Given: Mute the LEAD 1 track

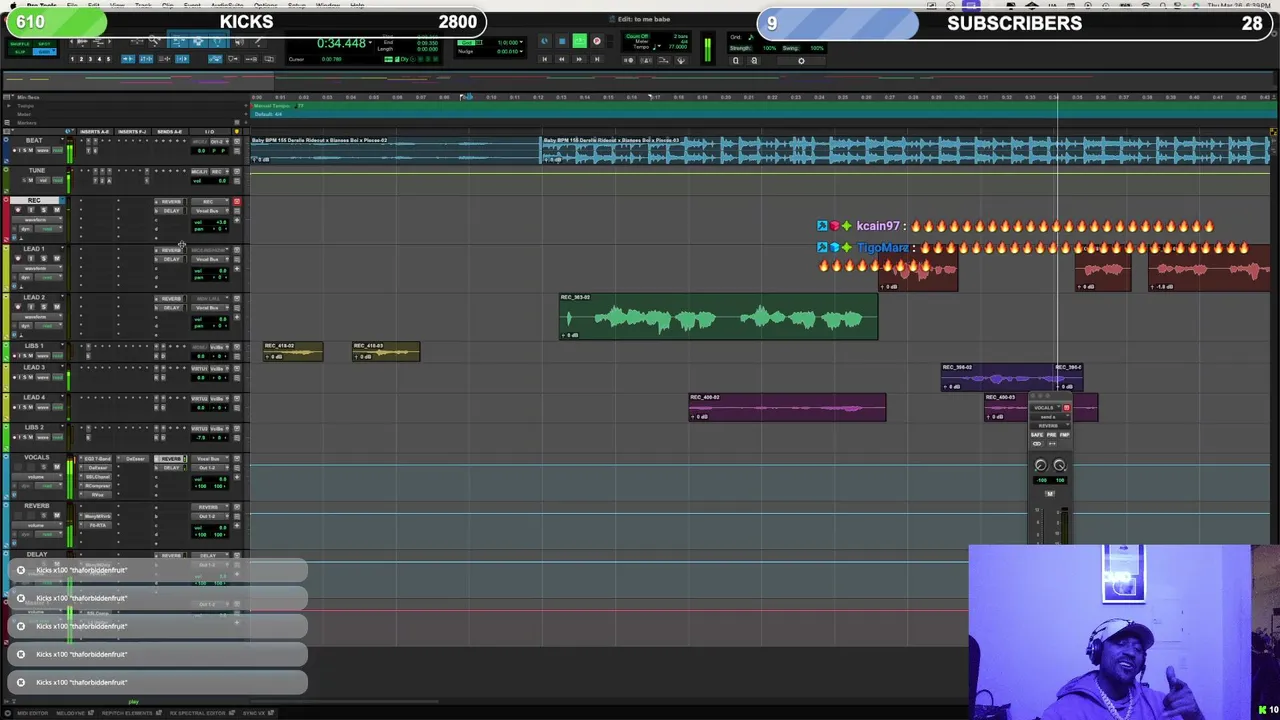Looking at the screenshot, I should 56,258.
